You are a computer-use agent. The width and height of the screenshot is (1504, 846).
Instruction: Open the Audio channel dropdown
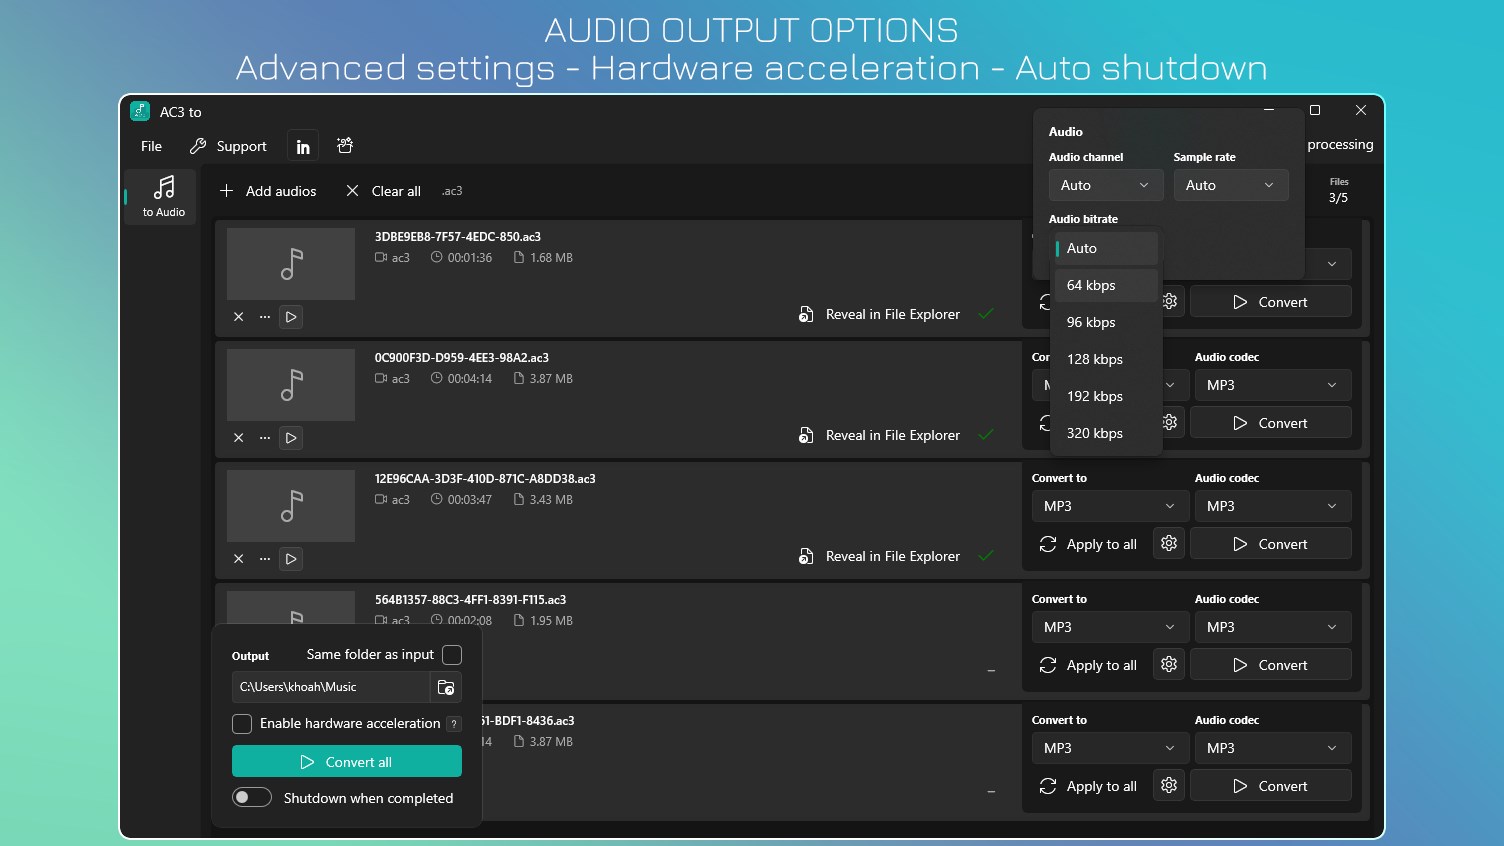1105,184
